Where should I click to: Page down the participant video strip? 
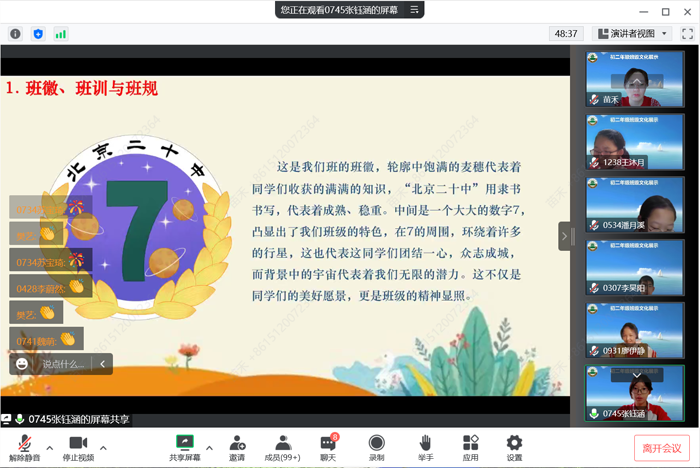637,375
